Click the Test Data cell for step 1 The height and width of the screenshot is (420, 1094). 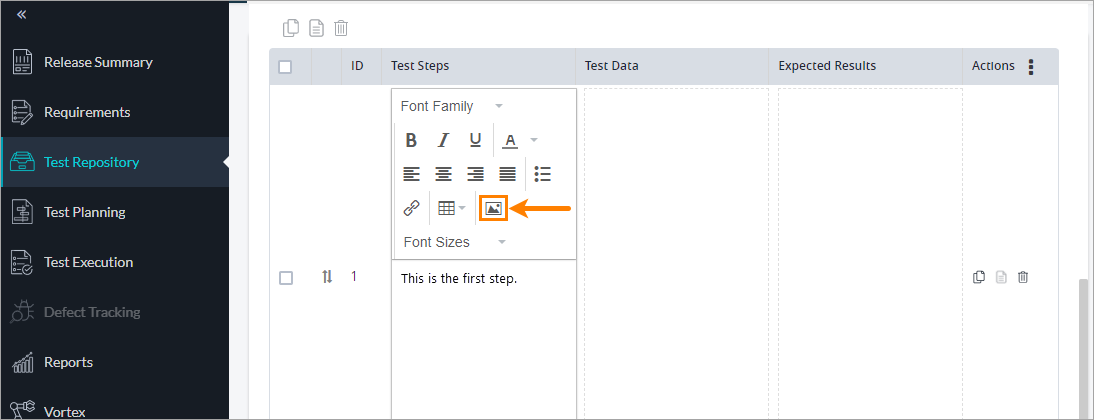coord(676,277)
